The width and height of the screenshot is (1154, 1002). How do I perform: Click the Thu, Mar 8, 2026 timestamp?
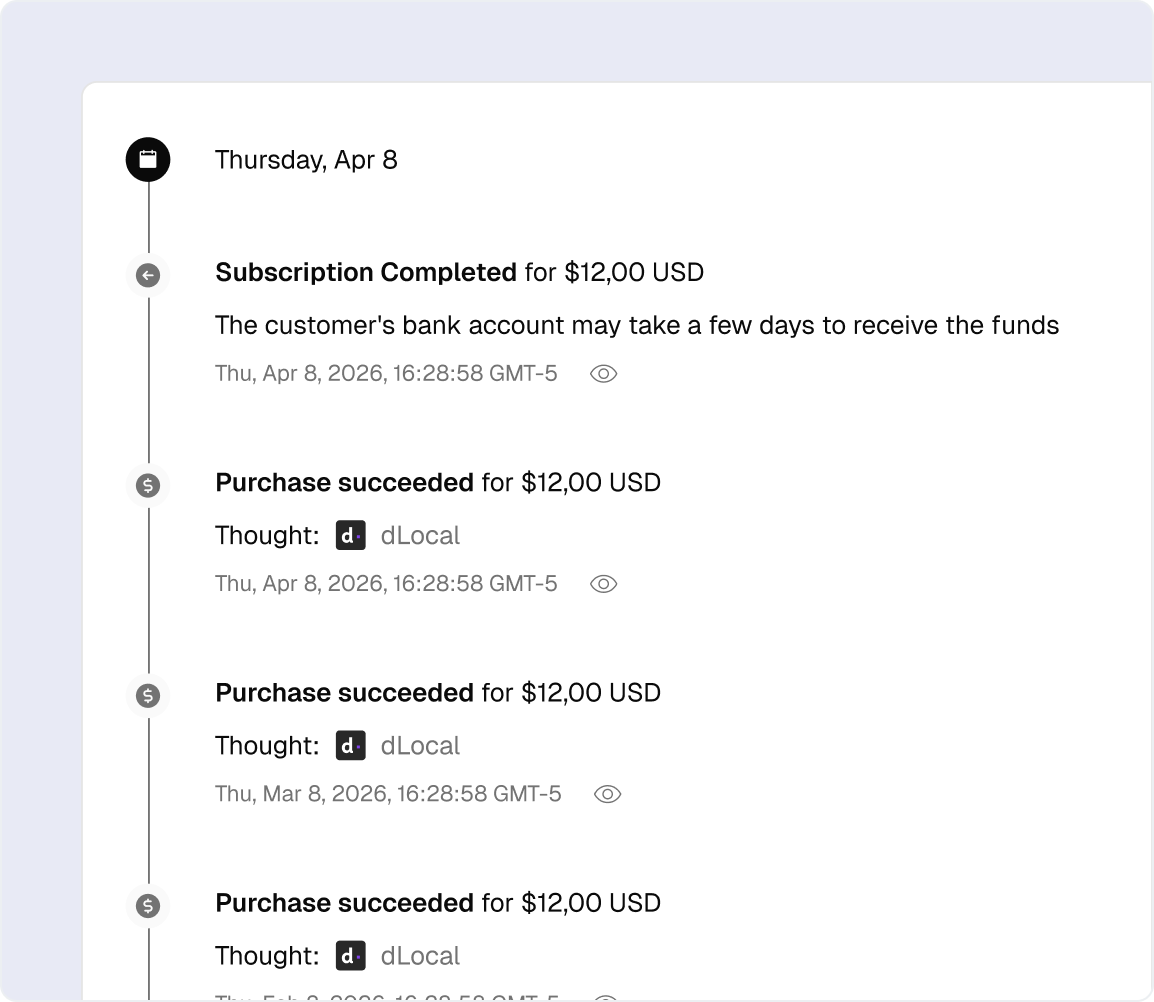coord(388,794)
